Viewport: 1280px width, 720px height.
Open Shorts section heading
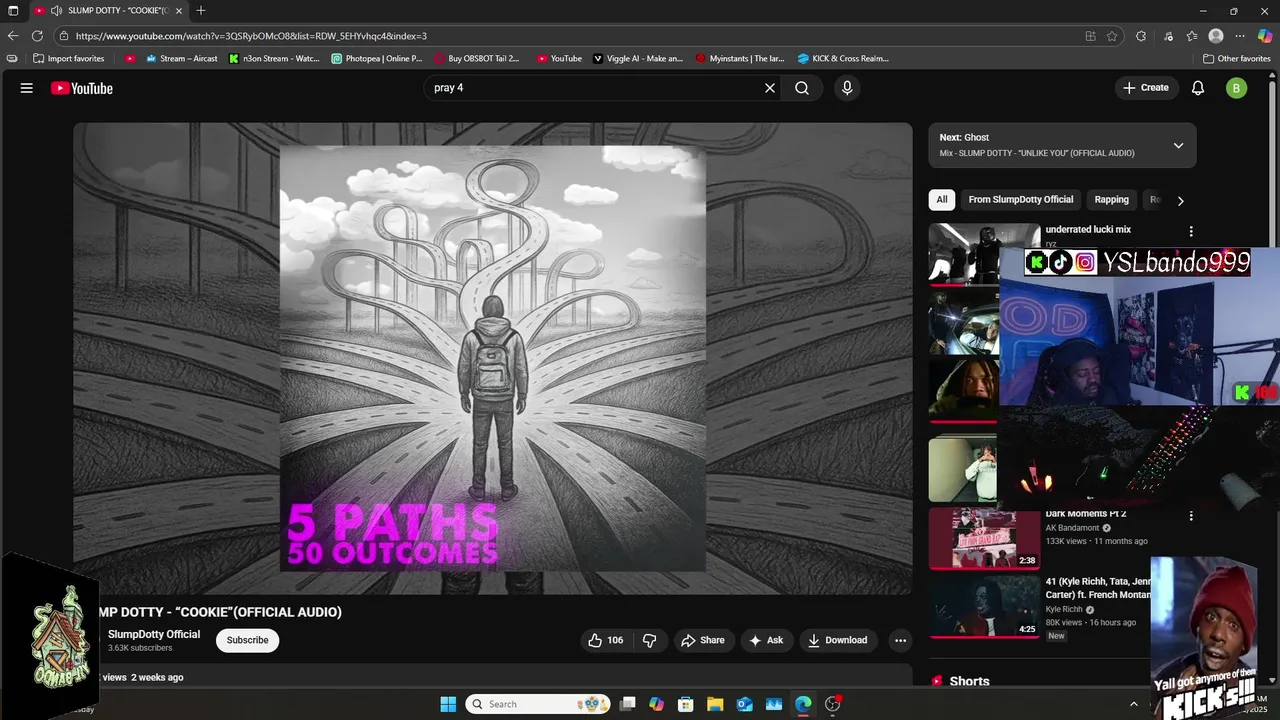point(969,681)
